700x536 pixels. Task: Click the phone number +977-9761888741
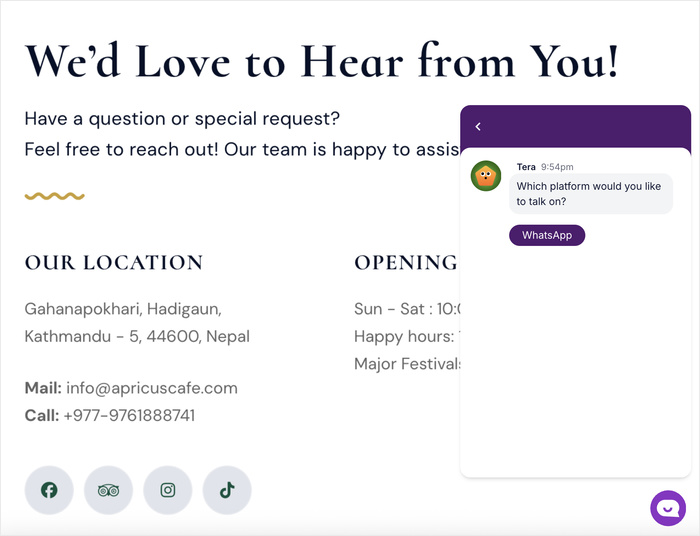[x=129, y=415]
